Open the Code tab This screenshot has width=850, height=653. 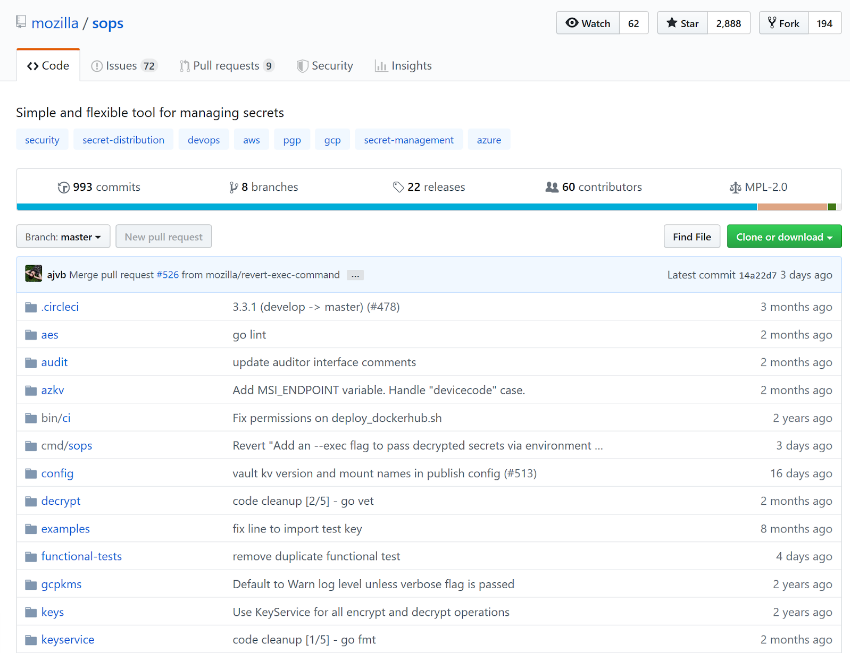[48, 66]
